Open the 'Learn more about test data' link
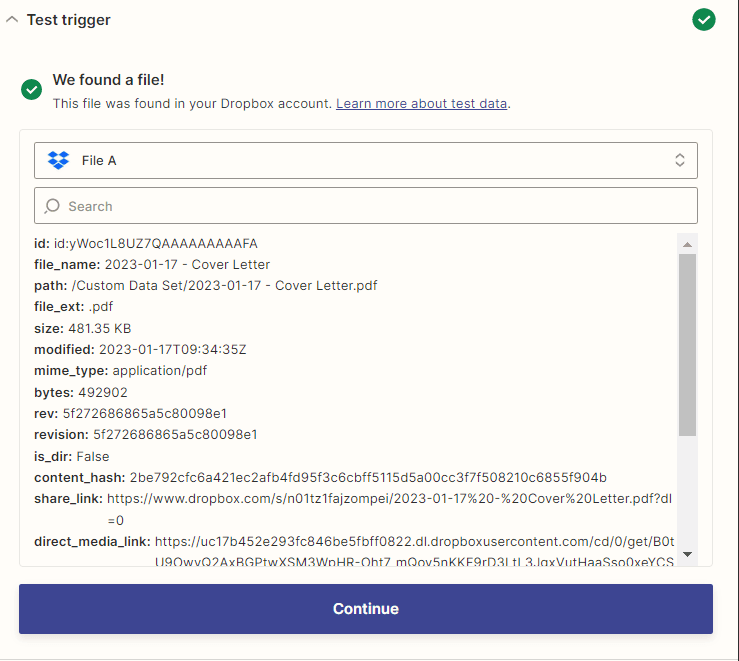 click(x=421, y=103)
